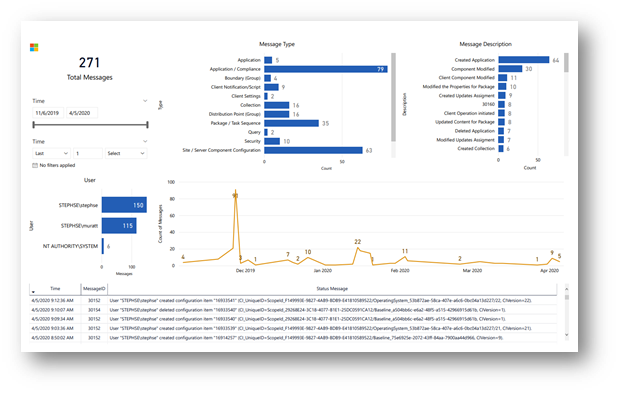Open the Select period dropdown

(x=126, y=153)
